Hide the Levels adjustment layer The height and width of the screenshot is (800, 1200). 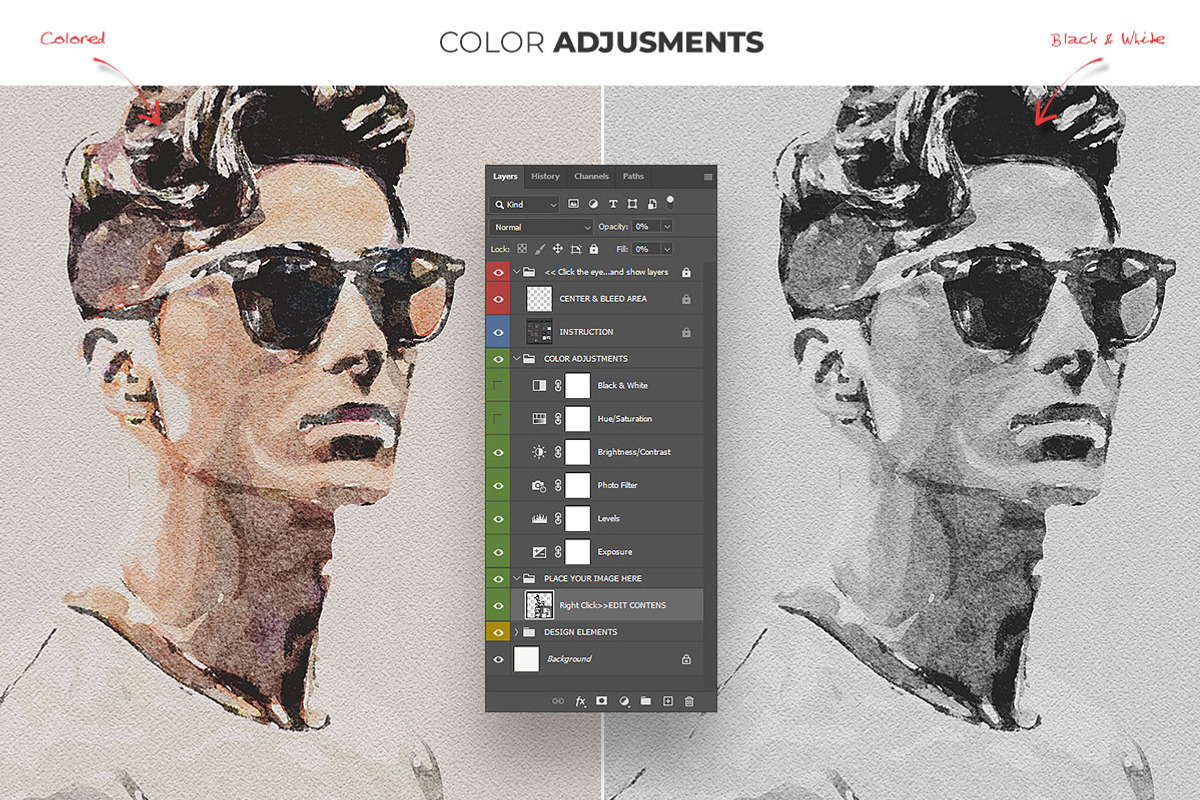pyautogui.click(x=498, y=518)
